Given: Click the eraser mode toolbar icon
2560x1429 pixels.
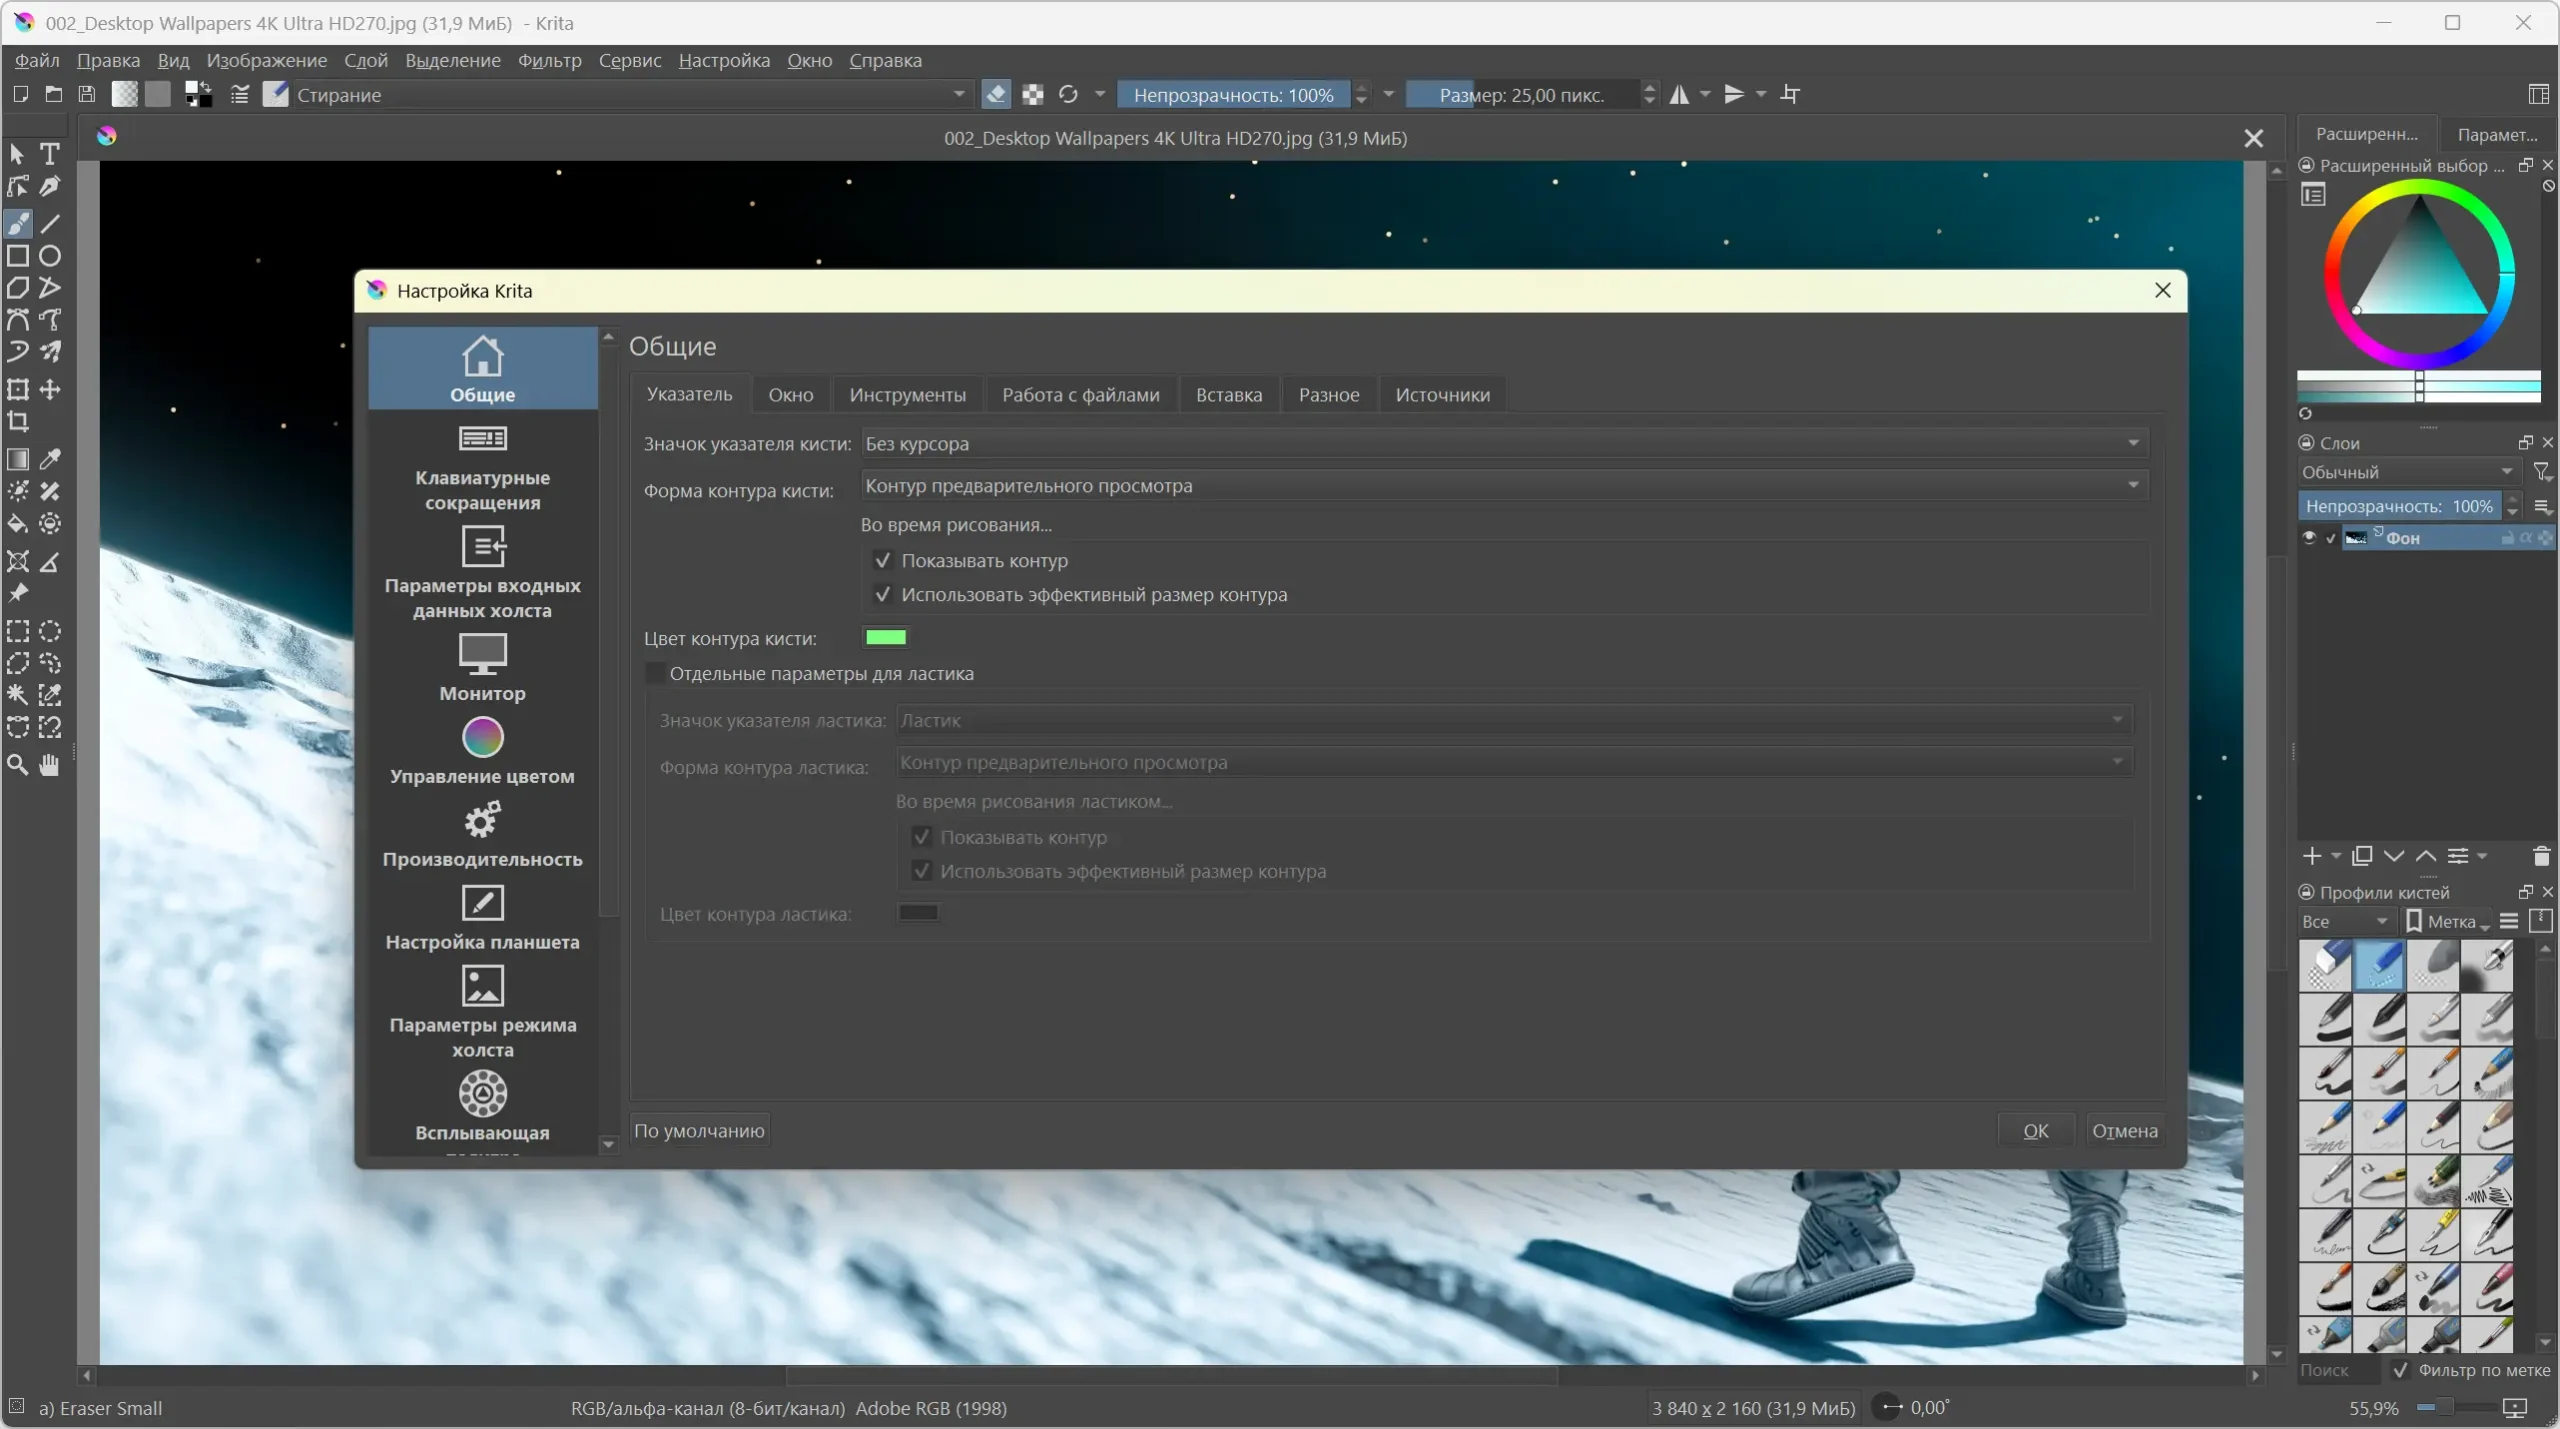Looking at the screenshot, I should pyautogui.click(x=996, y=95).
